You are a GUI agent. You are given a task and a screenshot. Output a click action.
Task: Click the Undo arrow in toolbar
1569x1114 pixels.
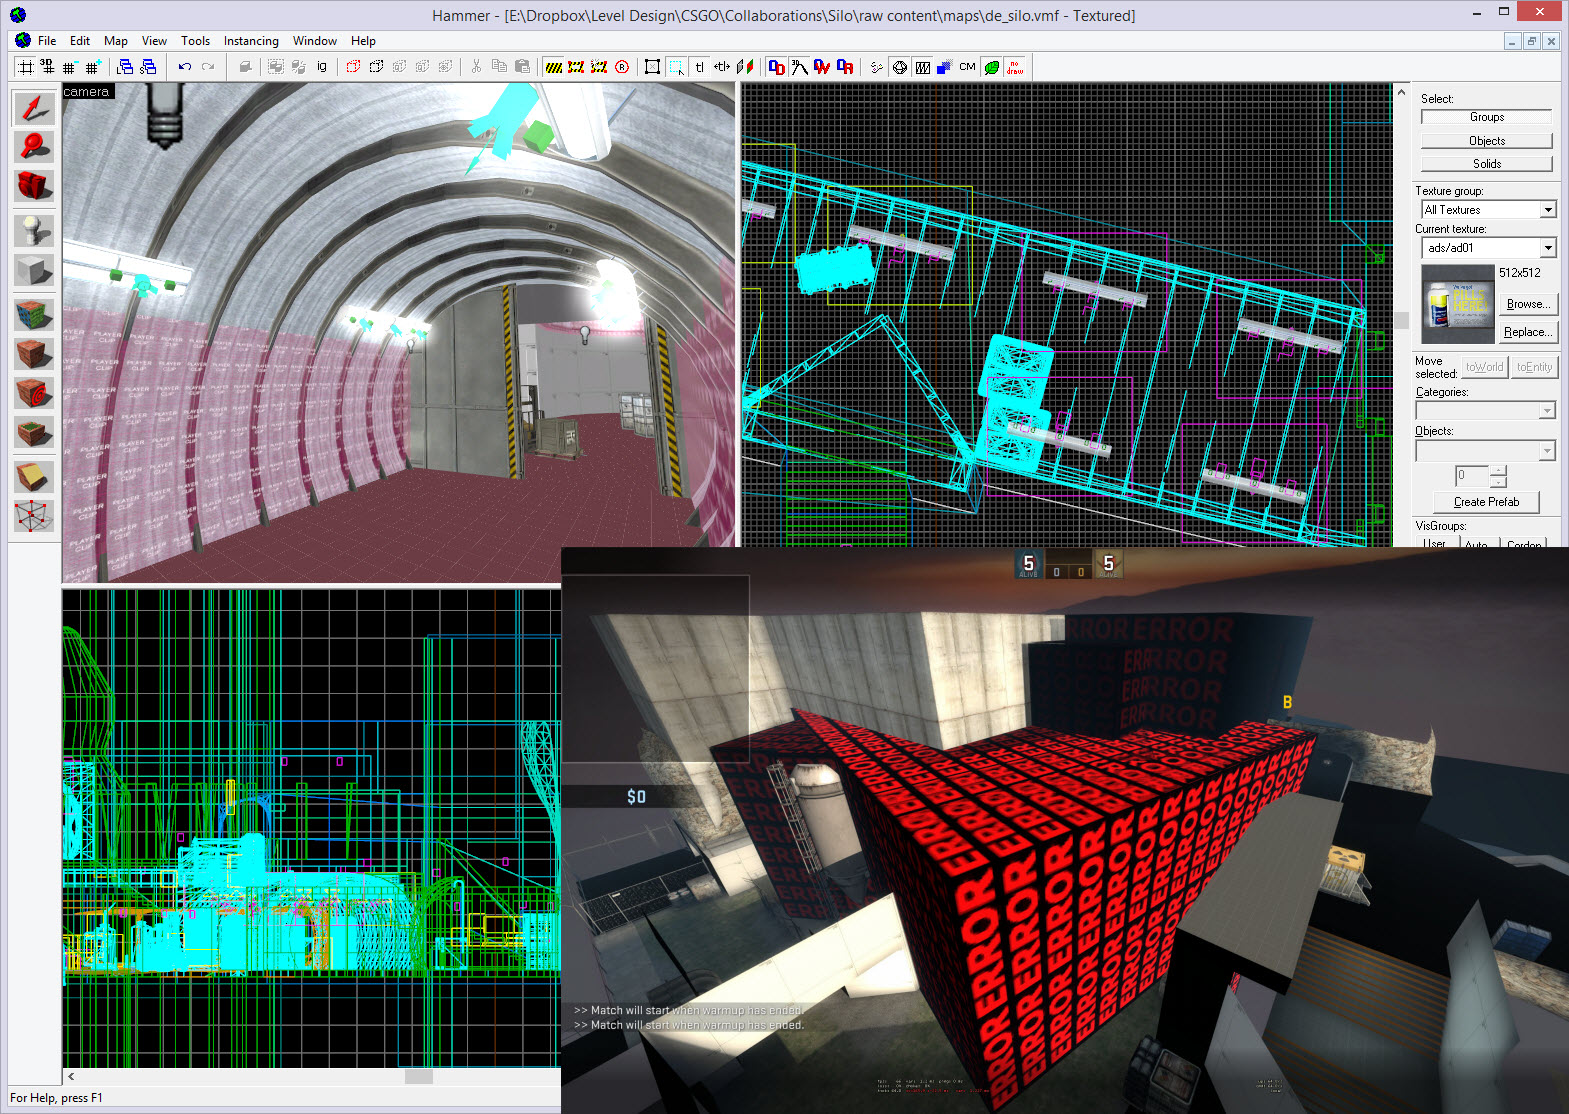point(185,67)
